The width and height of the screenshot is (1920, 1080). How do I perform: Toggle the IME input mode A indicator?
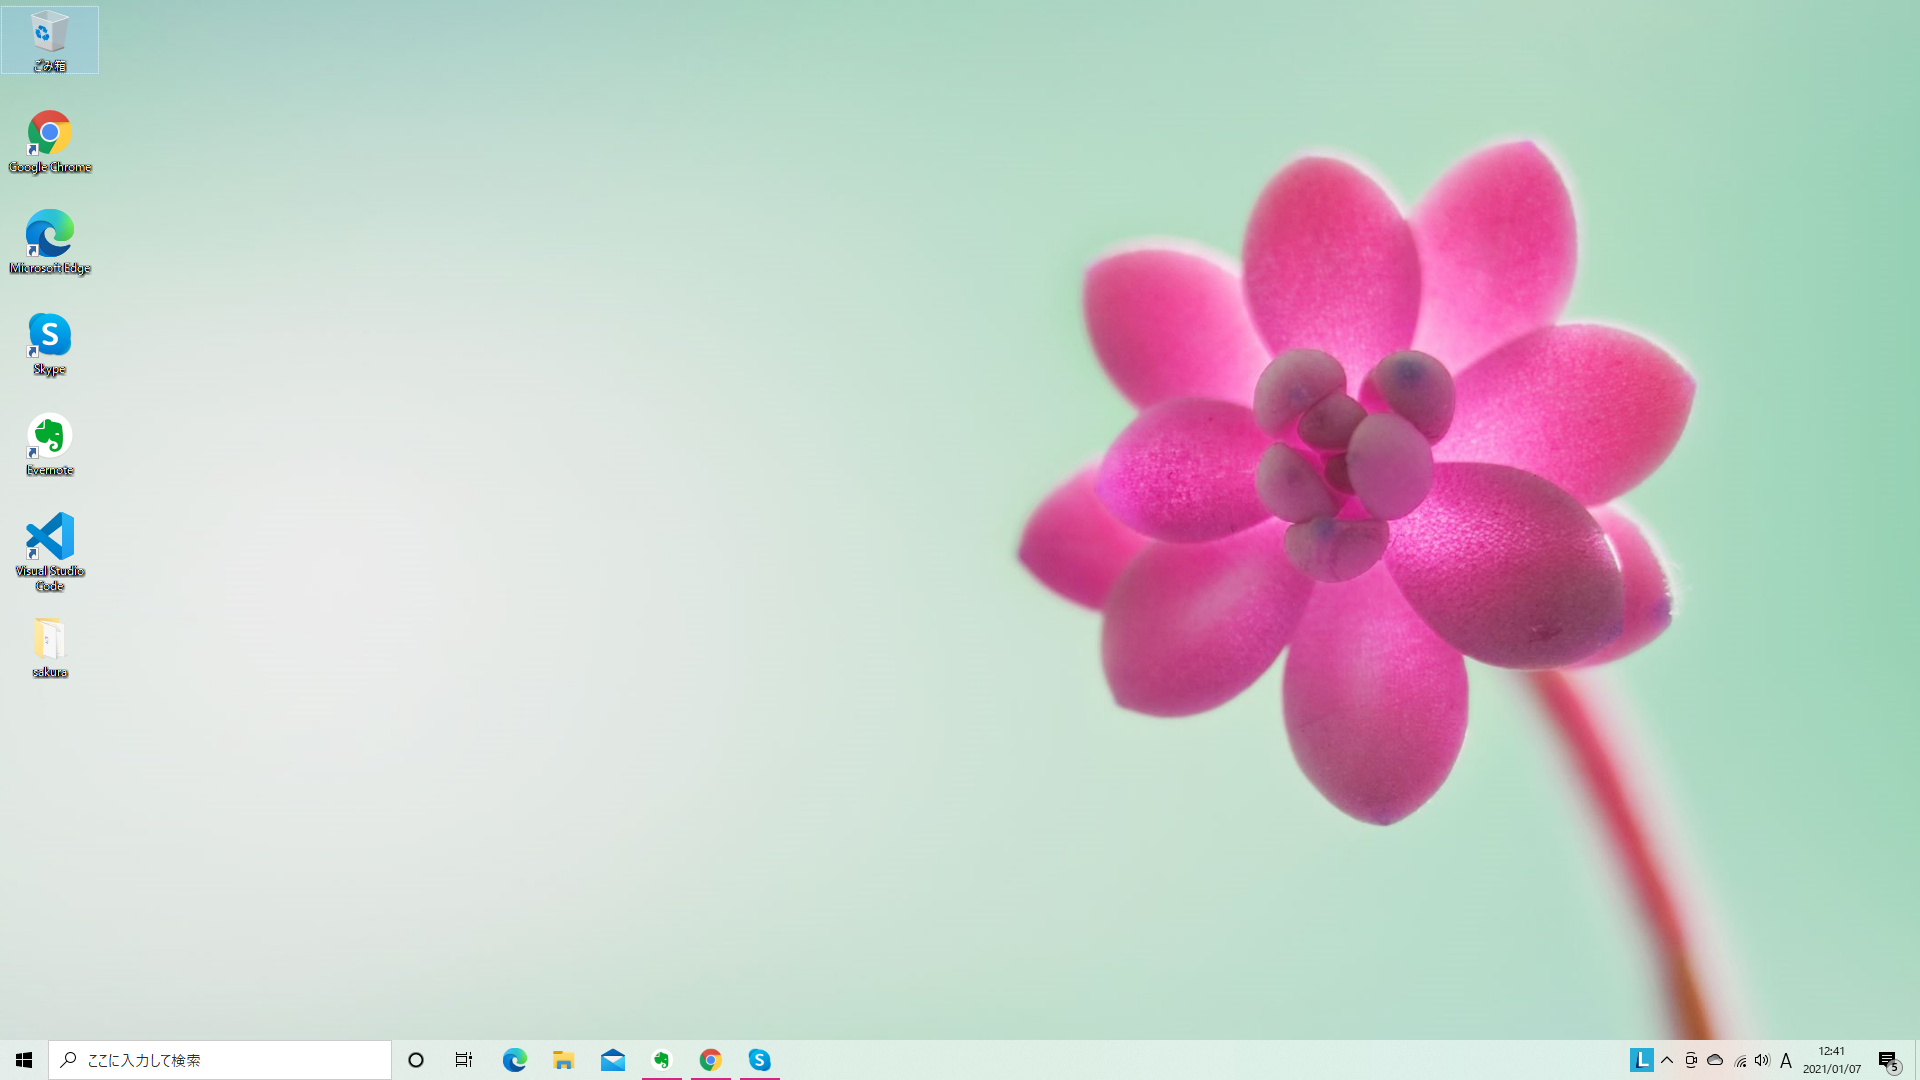click(x=1786, y=1060)
